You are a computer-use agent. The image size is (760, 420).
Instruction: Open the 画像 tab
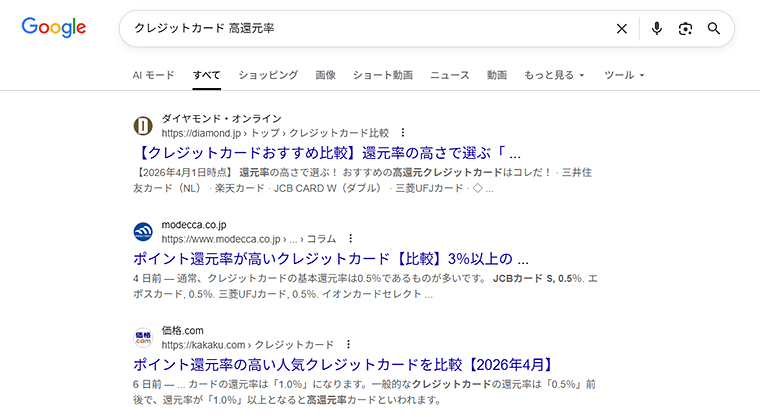pos(325,75)
